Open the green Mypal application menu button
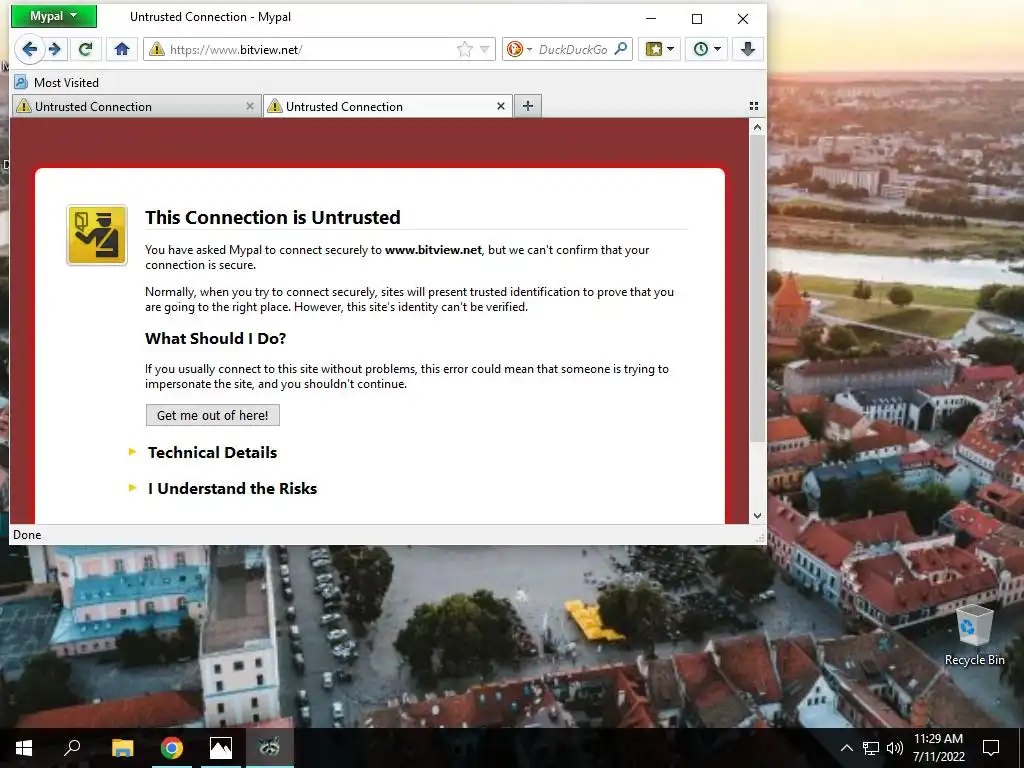This screenshot has width=1024, height=768. coord(54,16)
